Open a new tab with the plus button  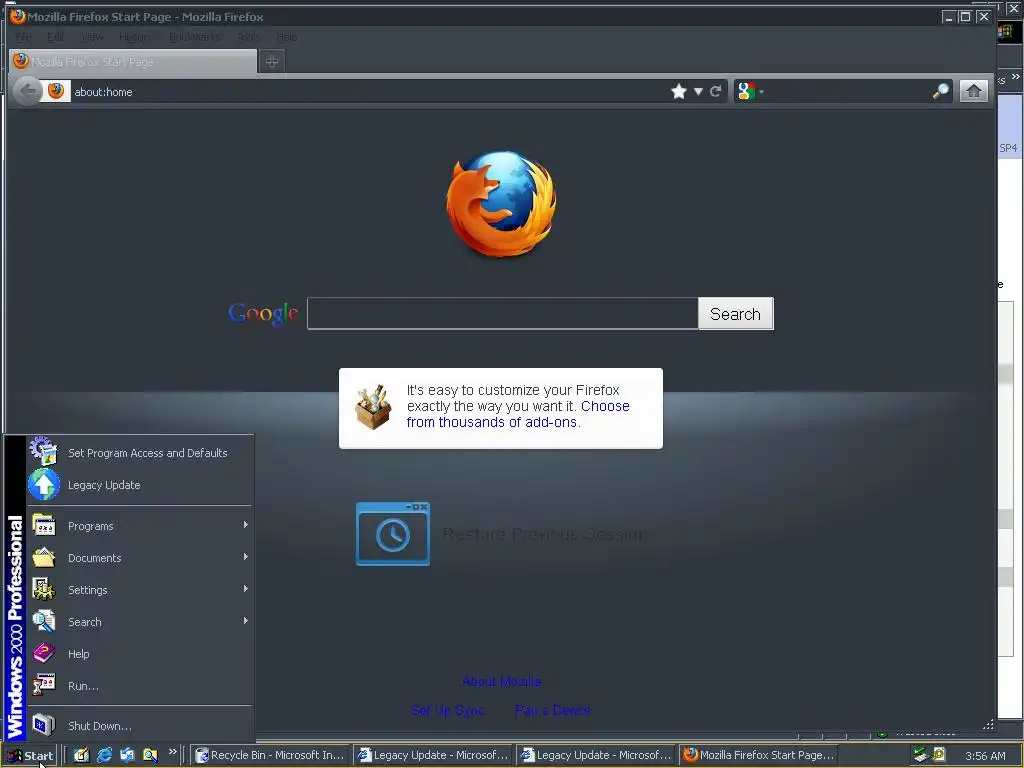272,61
